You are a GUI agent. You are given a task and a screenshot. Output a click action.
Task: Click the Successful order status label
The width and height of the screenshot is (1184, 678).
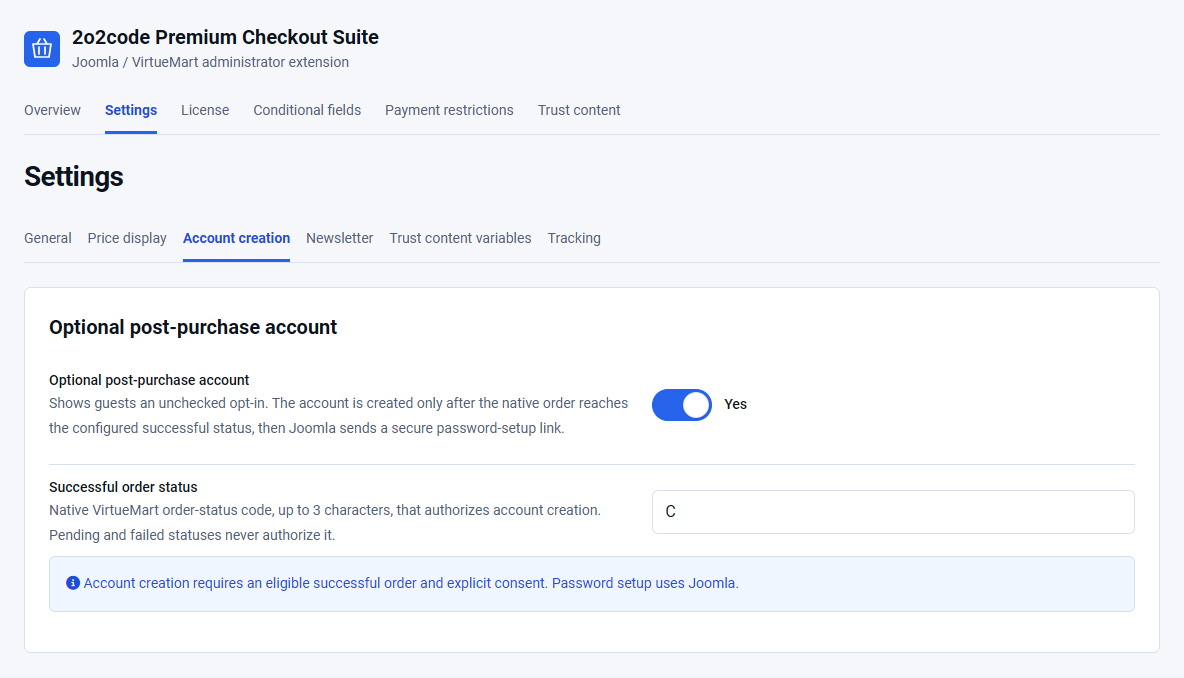(x=123, y=487)
